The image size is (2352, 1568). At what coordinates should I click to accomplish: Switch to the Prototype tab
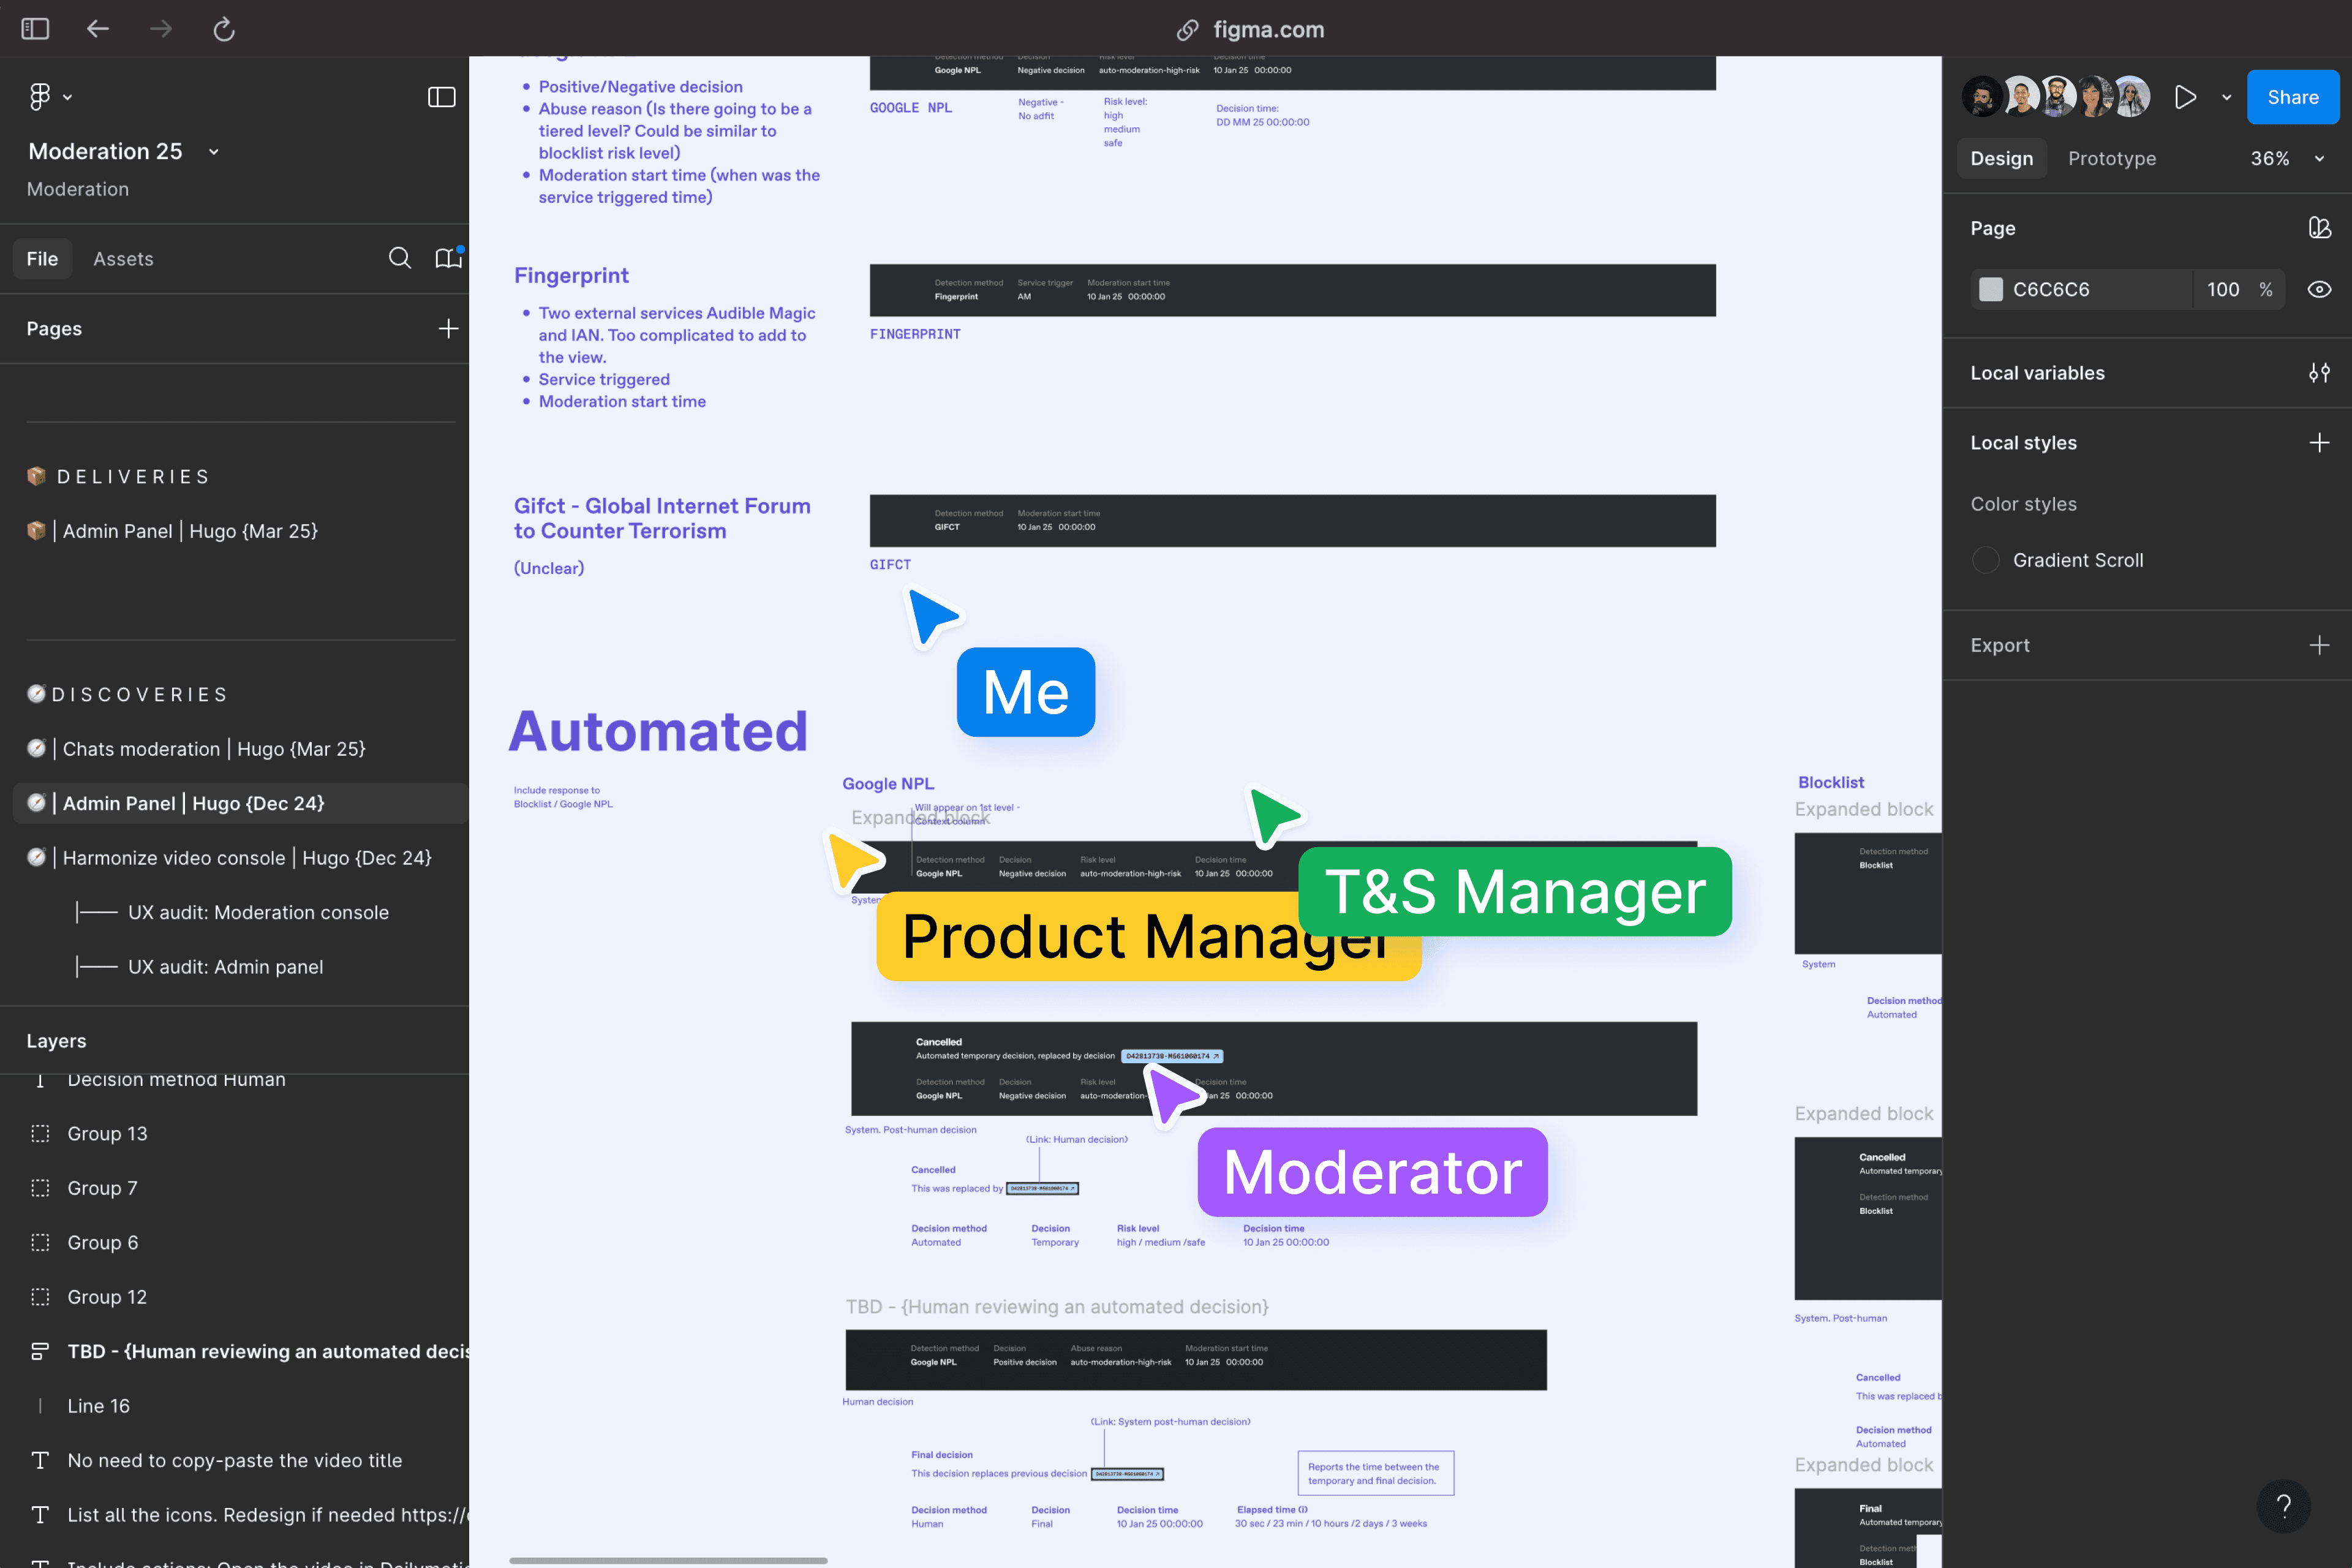[x=2111, y=158]
